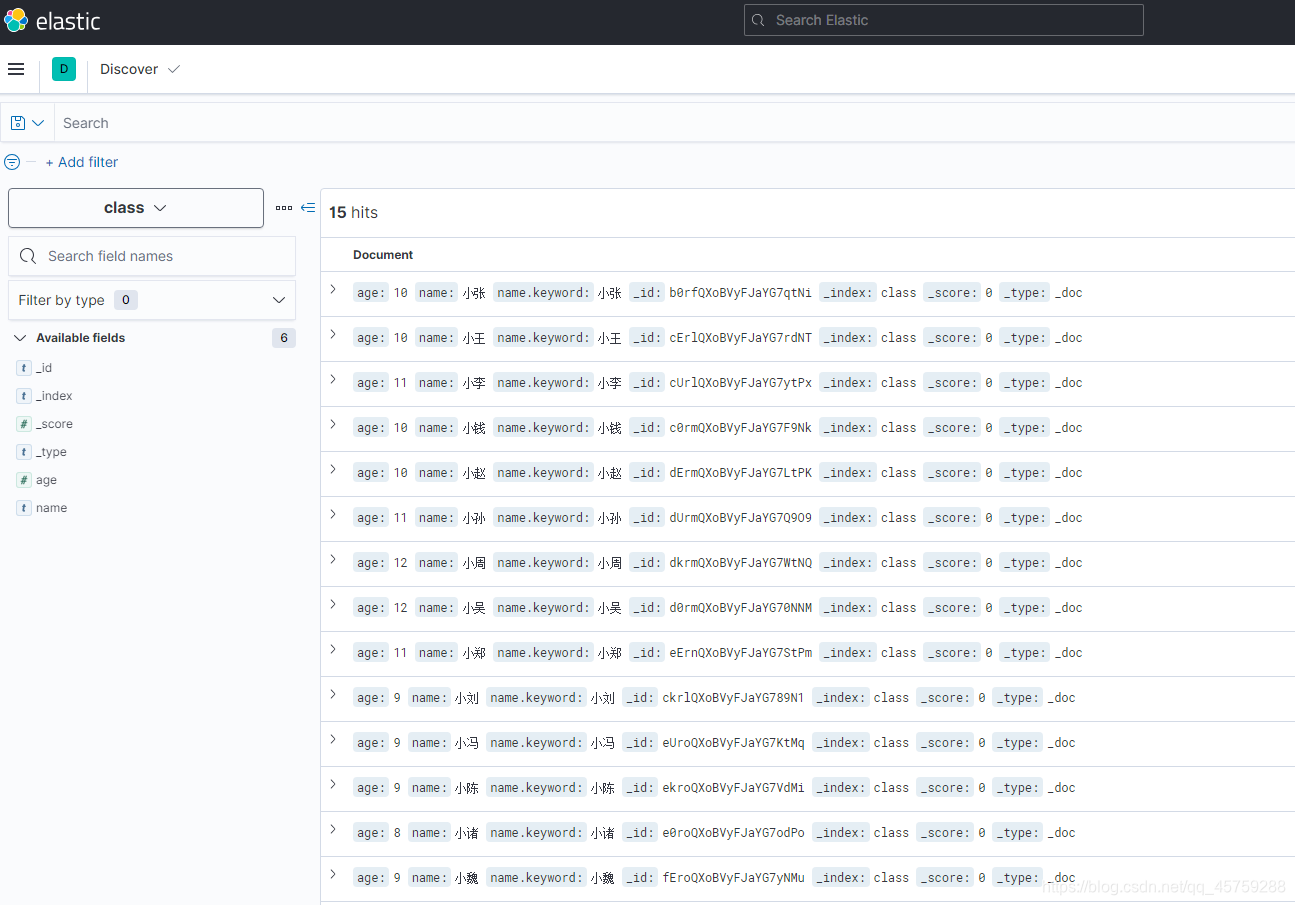The width and height of the screenshot is (1295, 905).
Task: Click the id b0rfQXoBVyFJaYG7qtNi
Action: [x=740, y=293]
